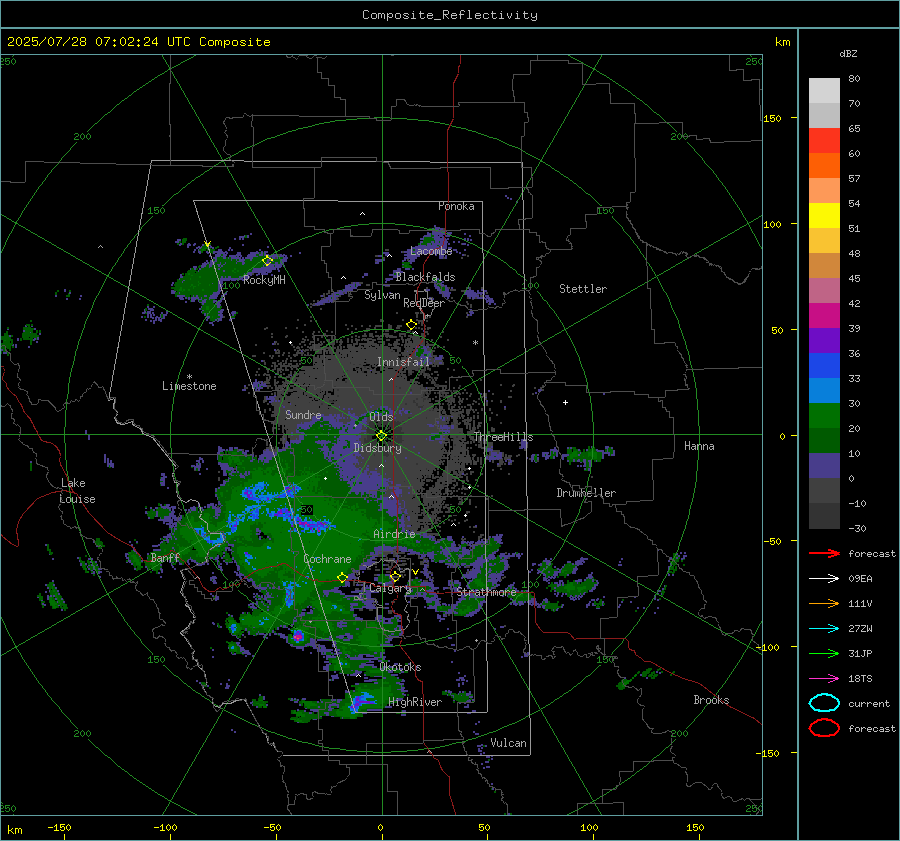Click the dBZ scale heading
The width and height of the screenshot is (900, 841).
coord(848,54)
